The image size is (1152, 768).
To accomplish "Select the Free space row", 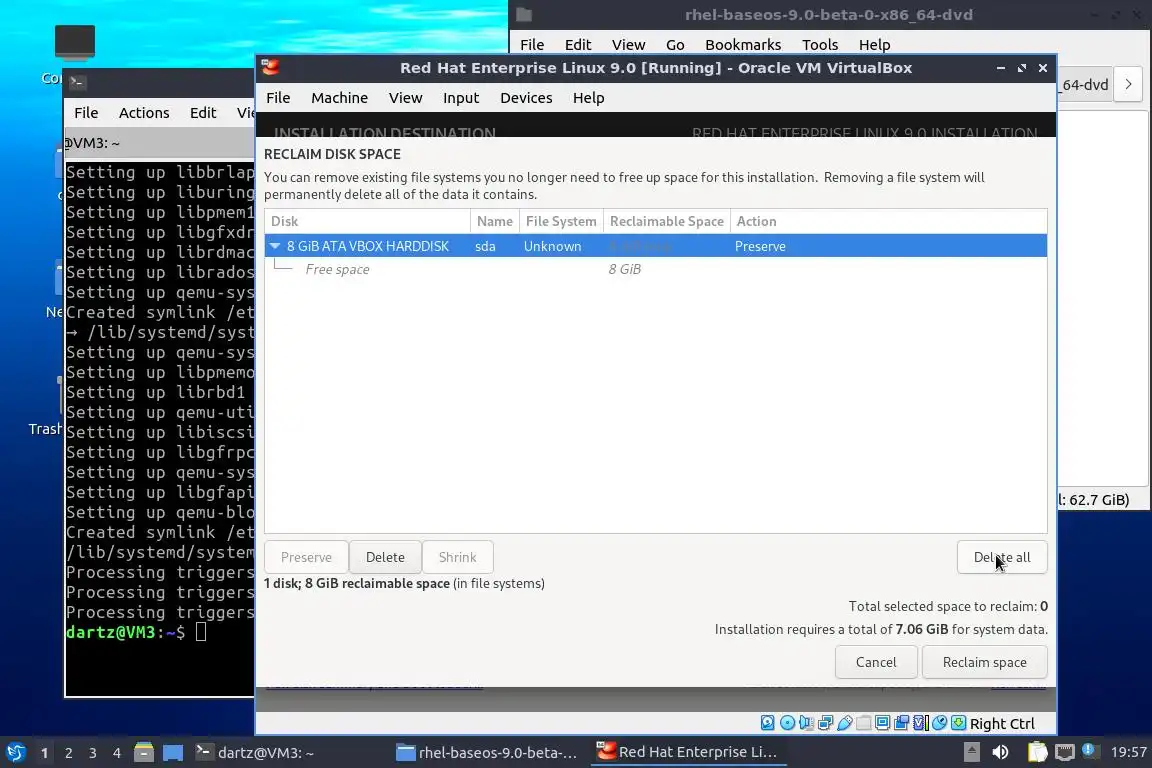I will pos(655,269).
